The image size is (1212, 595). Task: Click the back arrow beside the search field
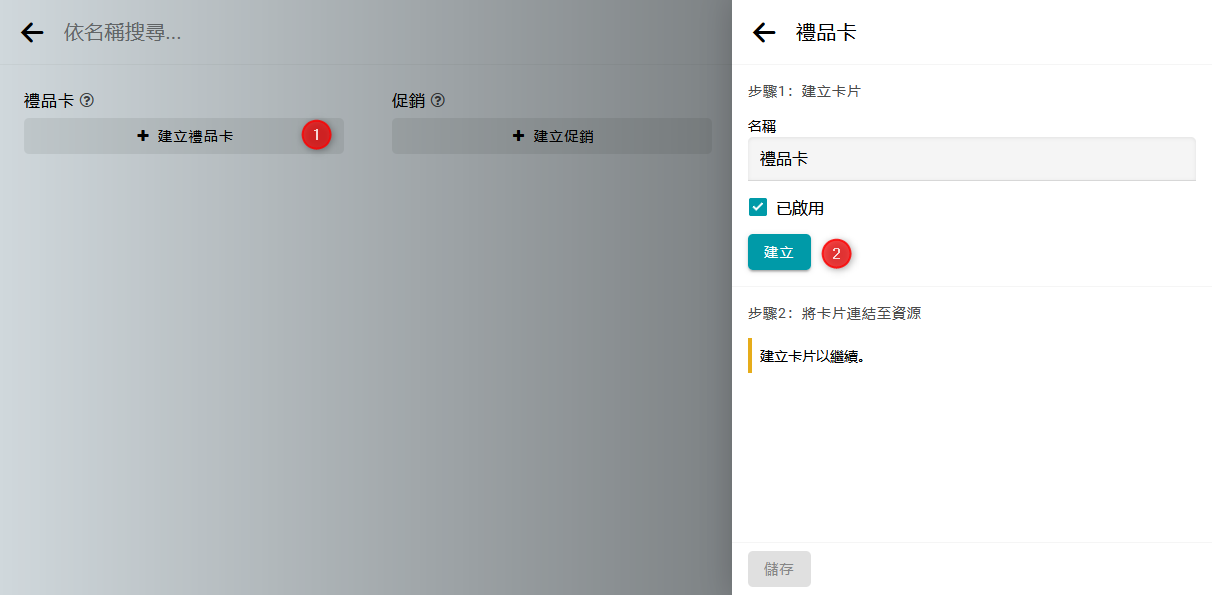[32, 32]
